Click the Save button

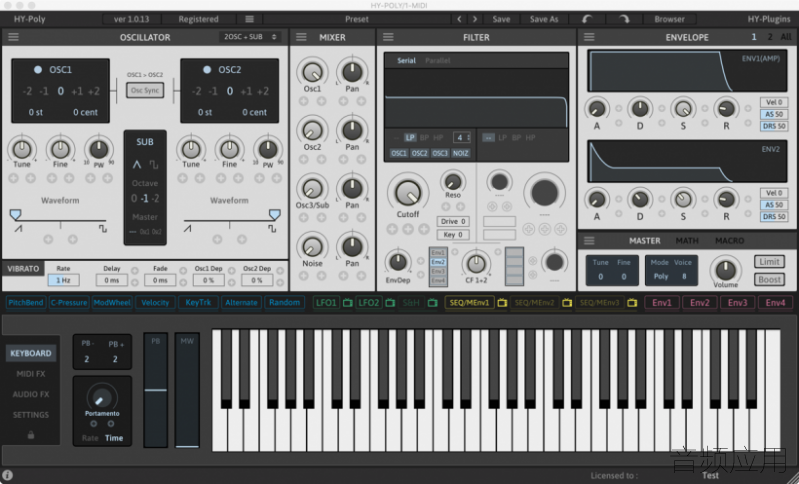501,19
